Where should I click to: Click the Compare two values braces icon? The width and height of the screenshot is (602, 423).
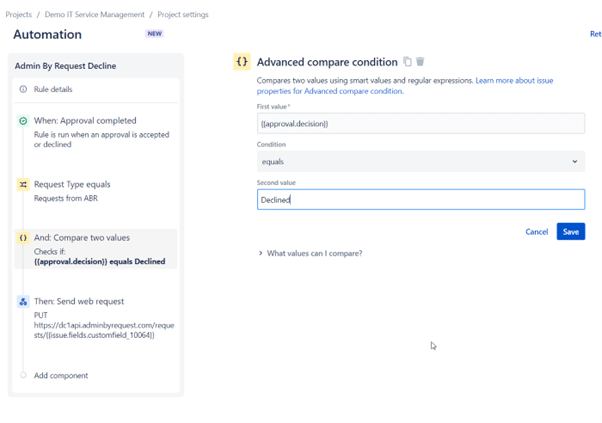23,238
